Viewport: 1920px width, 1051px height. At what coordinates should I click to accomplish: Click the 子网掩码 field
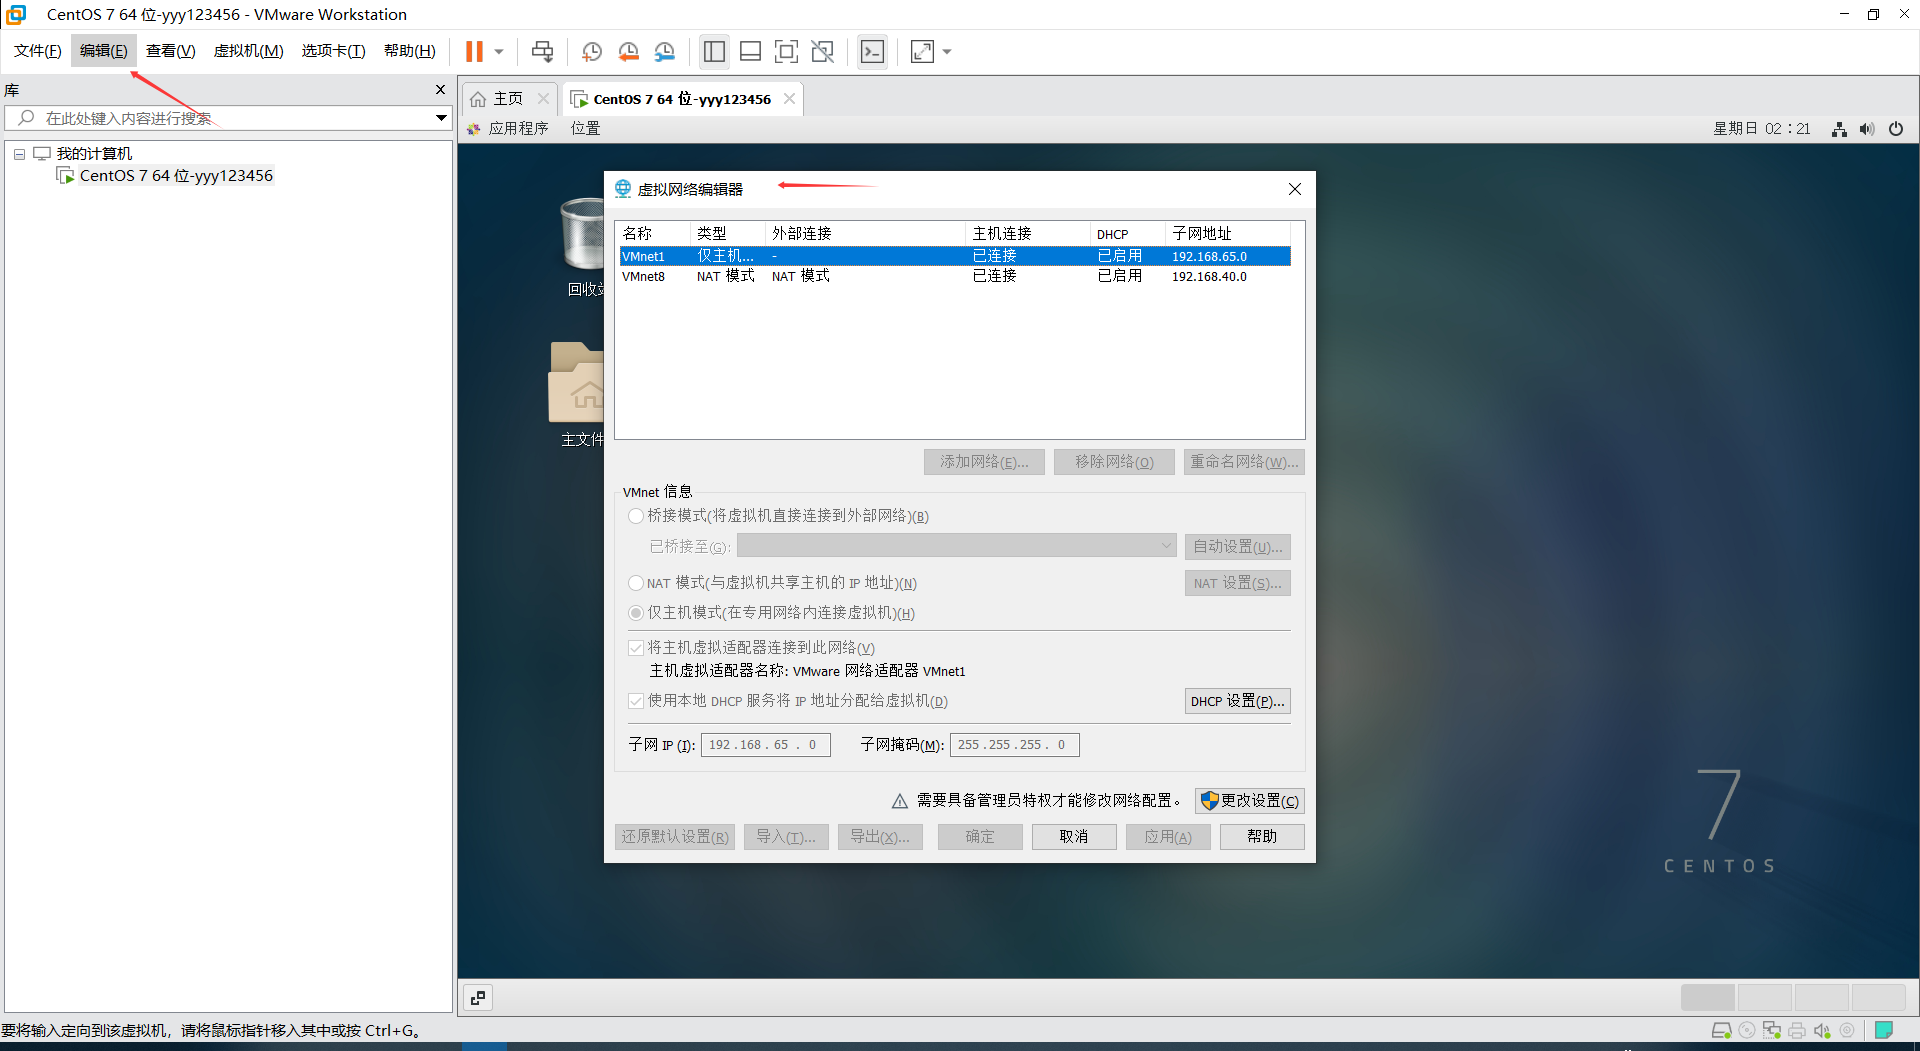point(1015,745)
